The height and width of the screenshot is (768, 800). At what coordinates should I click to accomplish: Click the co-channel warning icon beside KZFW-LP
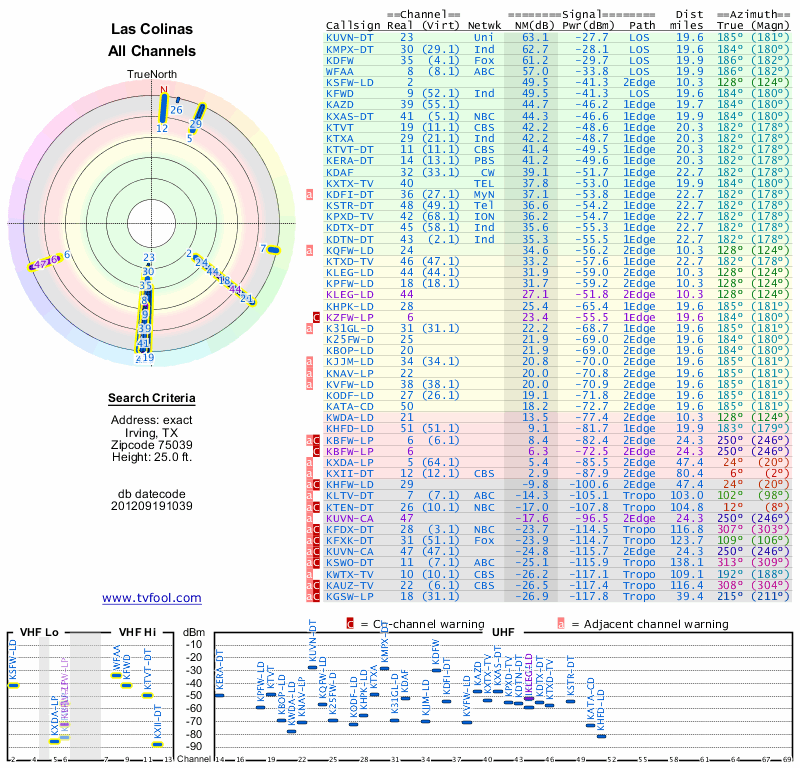click(317, 316)
